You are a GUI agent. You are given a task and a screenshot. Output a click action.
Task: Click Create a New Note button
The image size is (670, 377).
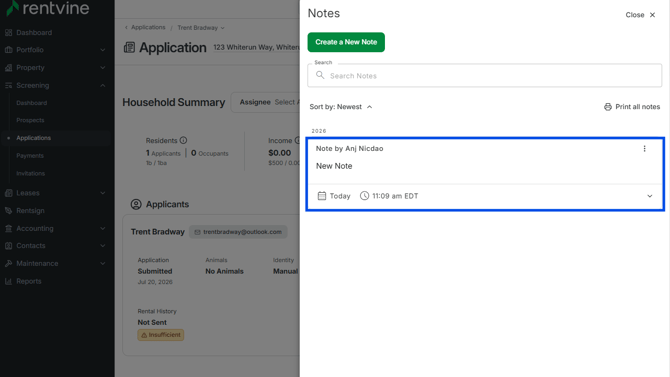pos(346,42)
